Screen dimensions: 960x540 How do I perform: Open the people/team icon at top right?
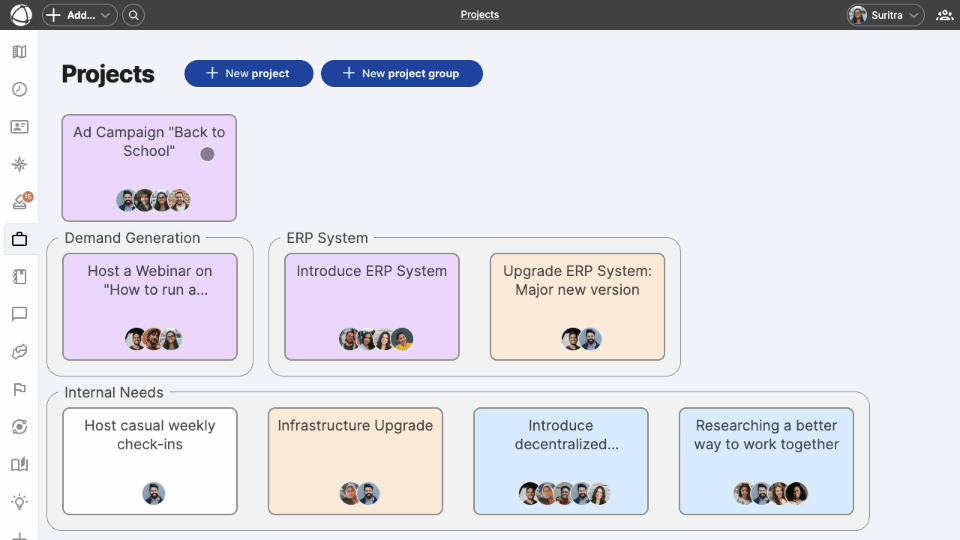944,15
